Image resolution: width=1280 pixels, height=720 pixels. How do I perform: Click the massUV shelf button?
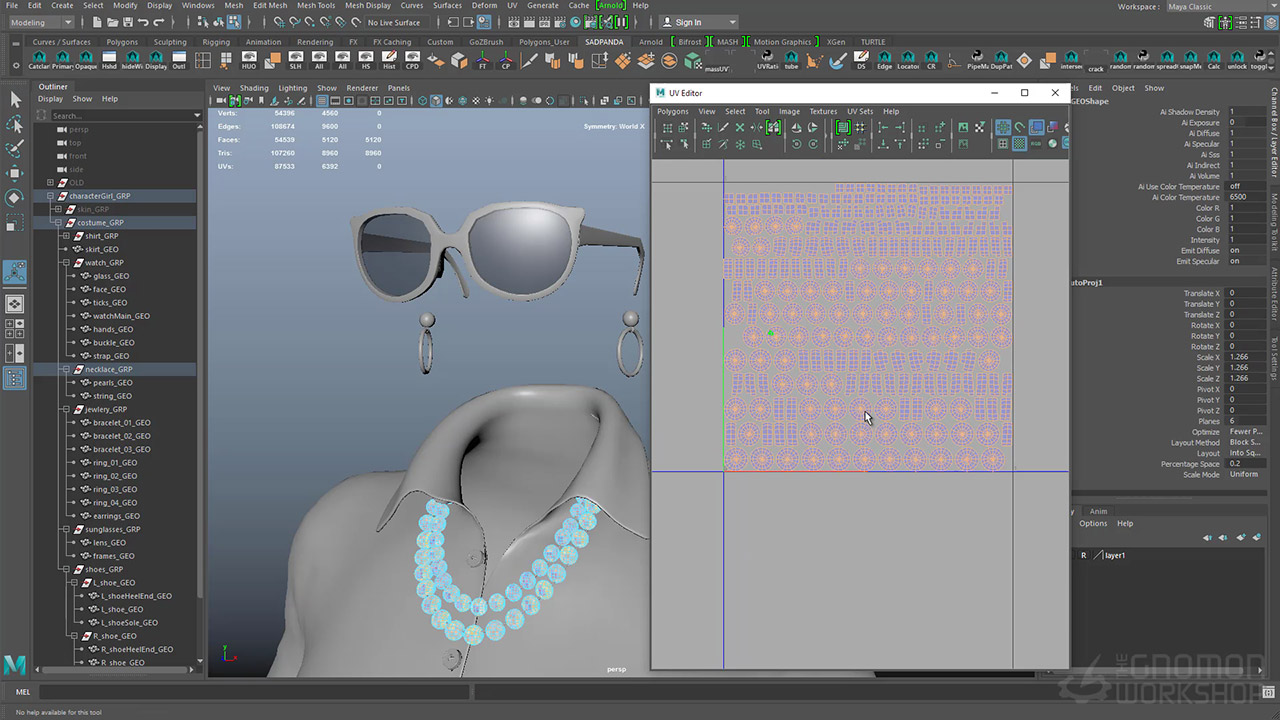(716, 61)
